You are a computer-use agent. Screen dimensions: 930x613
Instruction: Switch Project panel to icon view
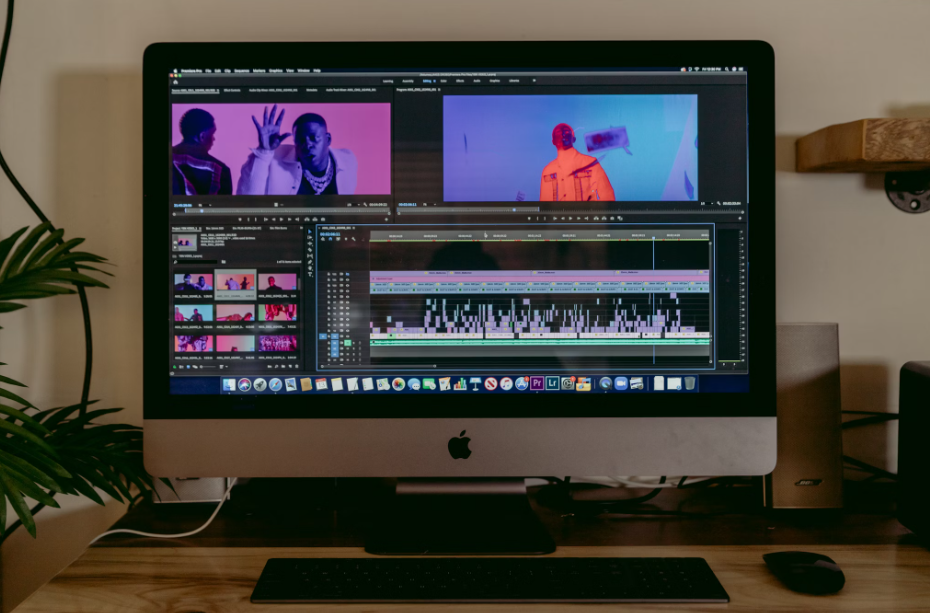coord(188,367)
